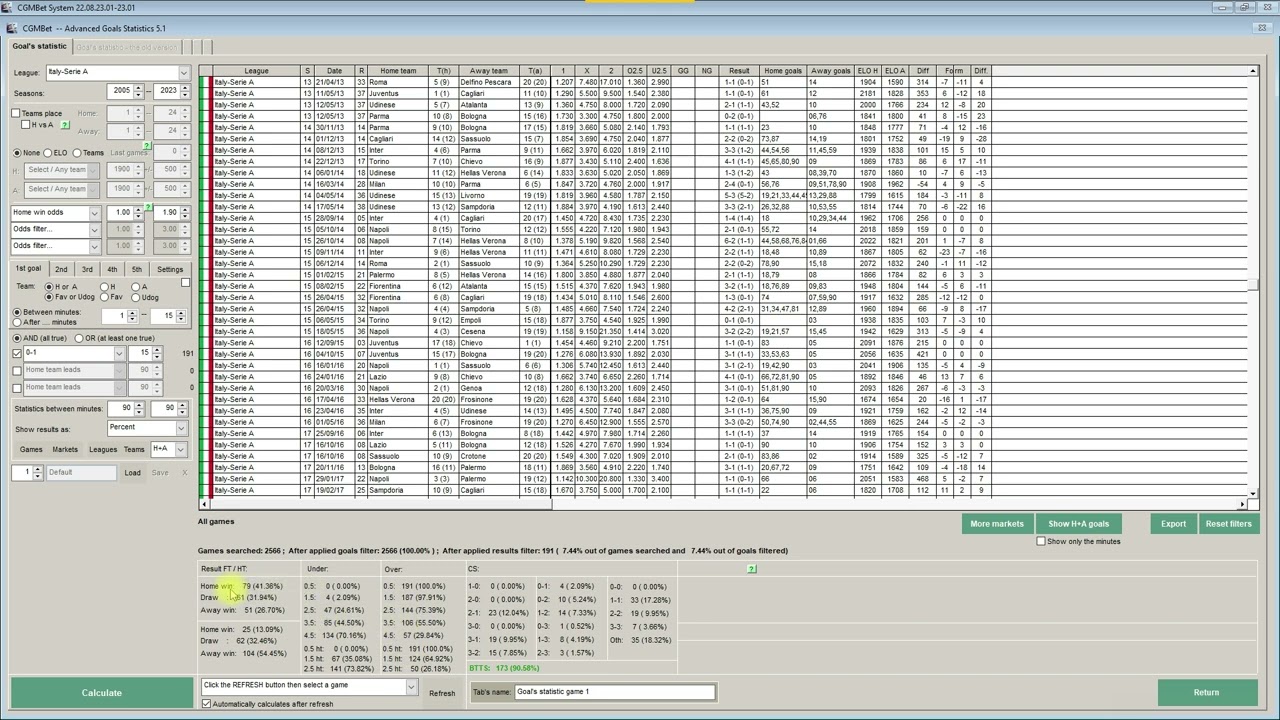The height and width of the screenshot is (720, 1280).
Task: Click the table's vertical scrollbar
Action: pyautogui.click(x=1253, y=285)
